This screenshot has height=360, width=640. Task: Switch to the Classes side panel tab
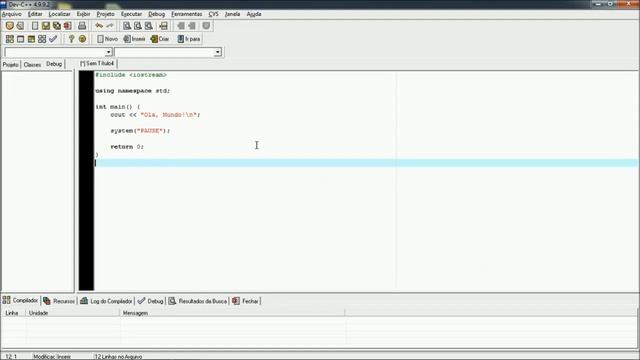coord(32,64)
